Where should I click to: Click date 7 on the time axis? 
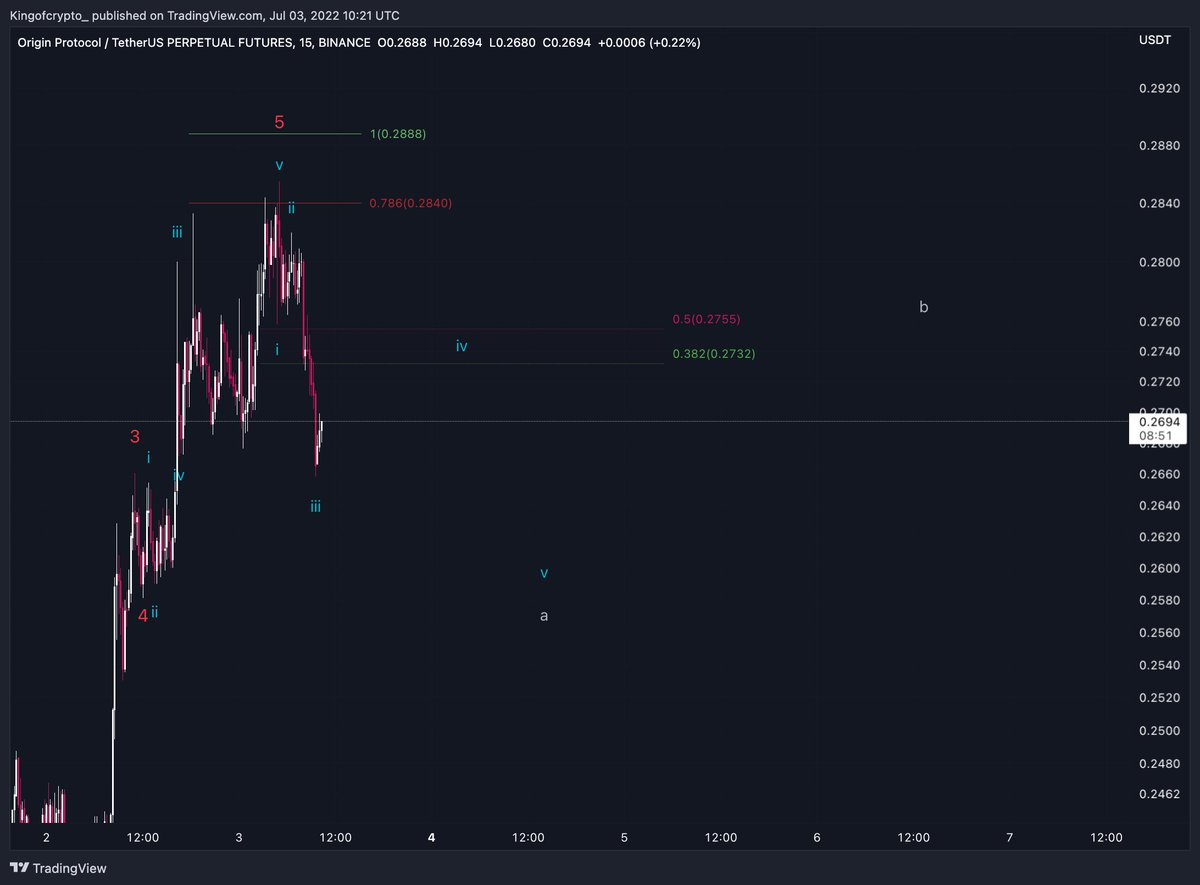click(x=1010, y=838)
